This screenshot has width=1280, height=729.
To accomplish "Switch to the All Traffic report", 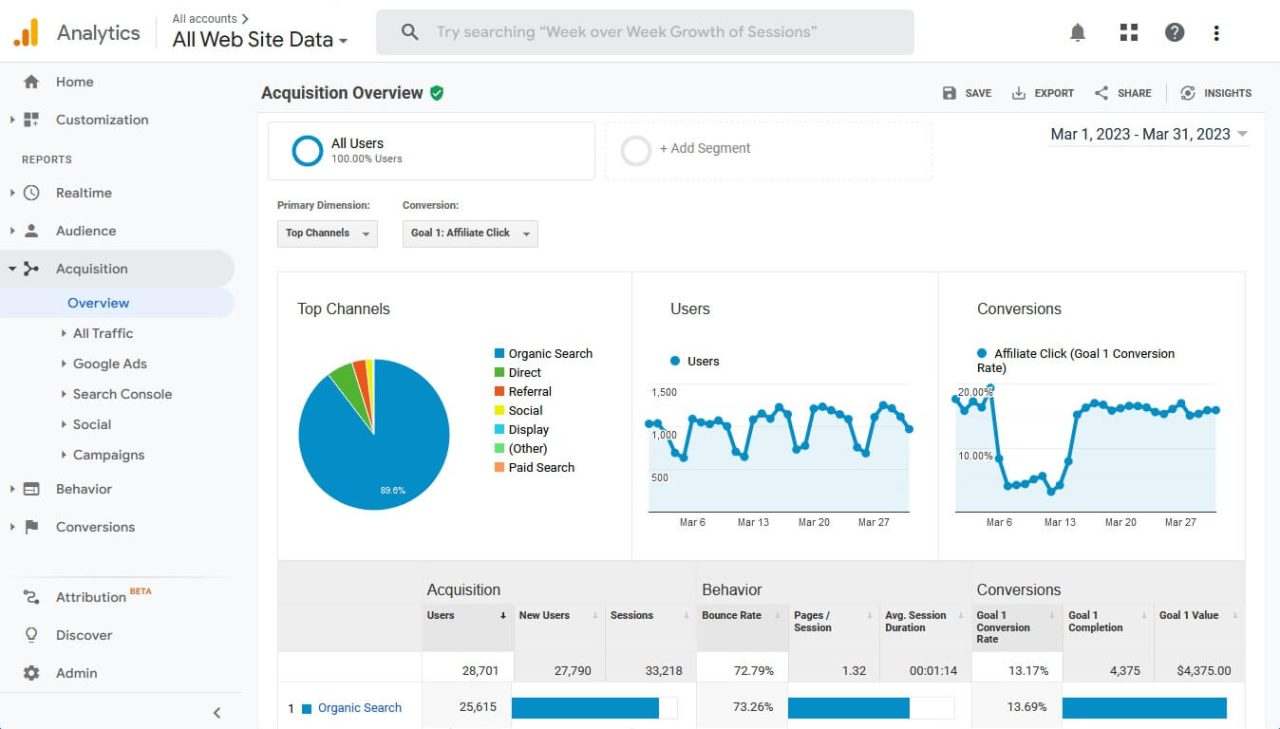I will (x=101, y=333).
